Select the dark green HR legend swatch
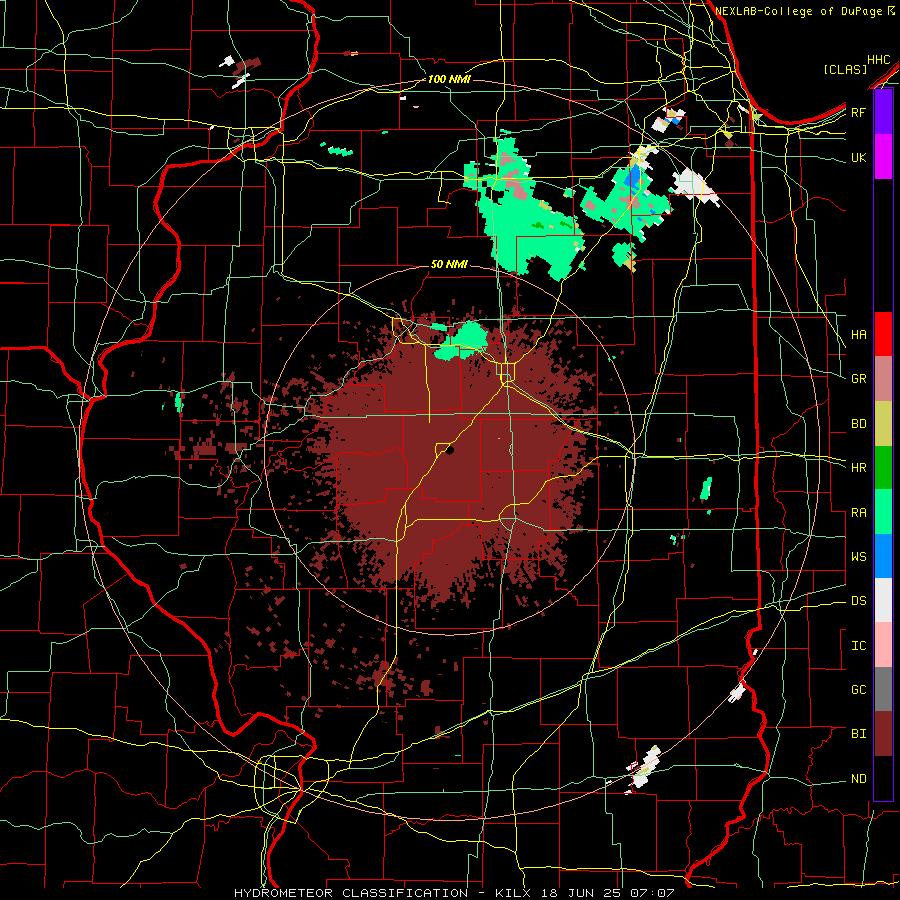Image resolution: width=900 pixels, height=900 pixels. tap(883, 468)
